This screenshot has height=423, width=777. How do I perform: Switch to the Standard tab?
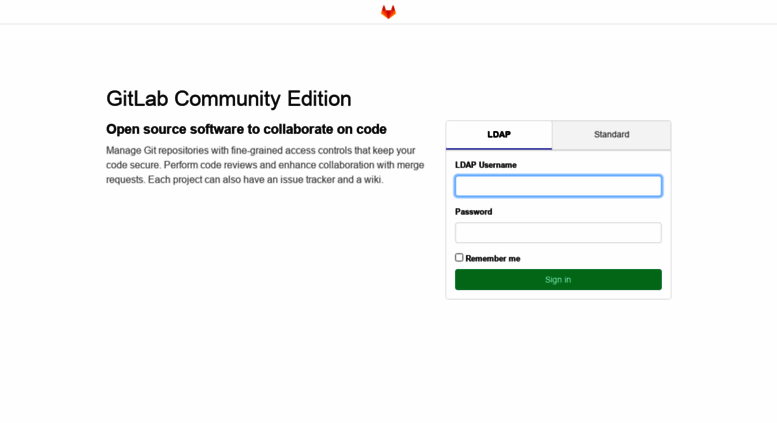click(x=611, y=135)
